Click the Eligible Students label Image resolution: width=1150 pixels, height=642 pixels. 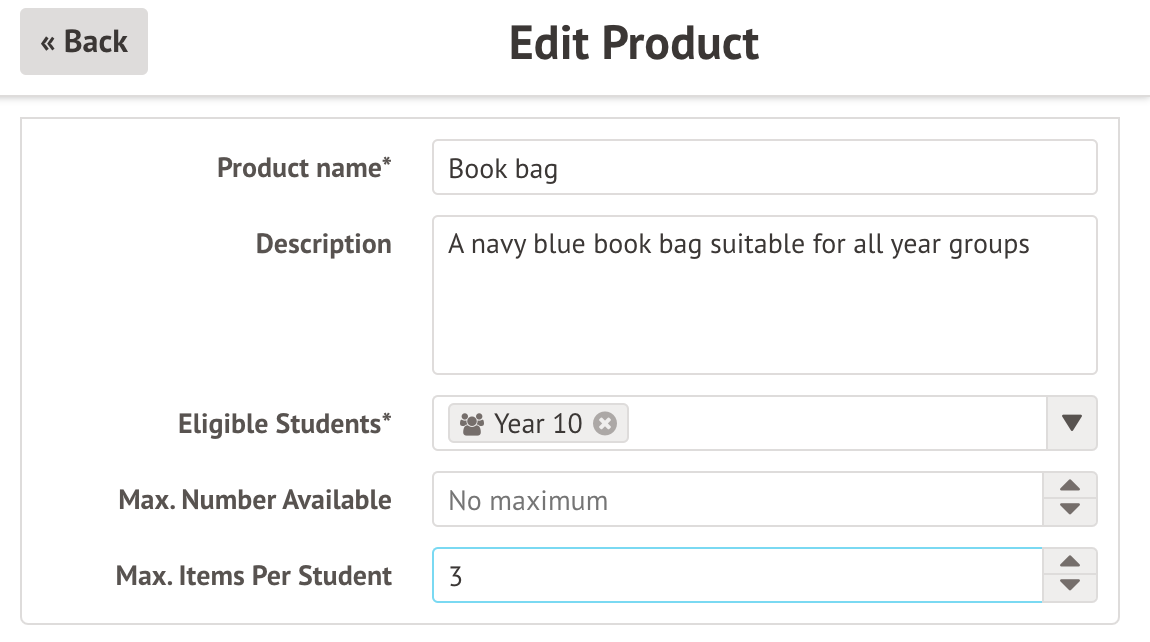(x=284, y=424)
